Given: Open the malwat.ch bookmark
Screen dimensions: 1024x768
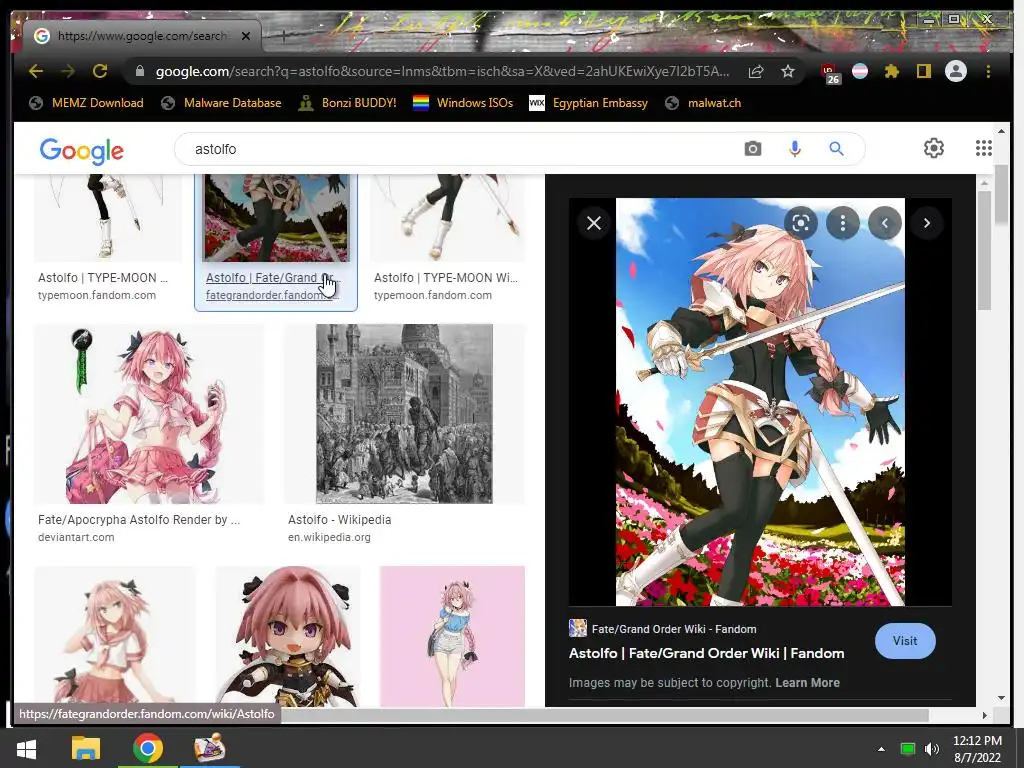Looking at the screenshot, I should tap(703, 103).
